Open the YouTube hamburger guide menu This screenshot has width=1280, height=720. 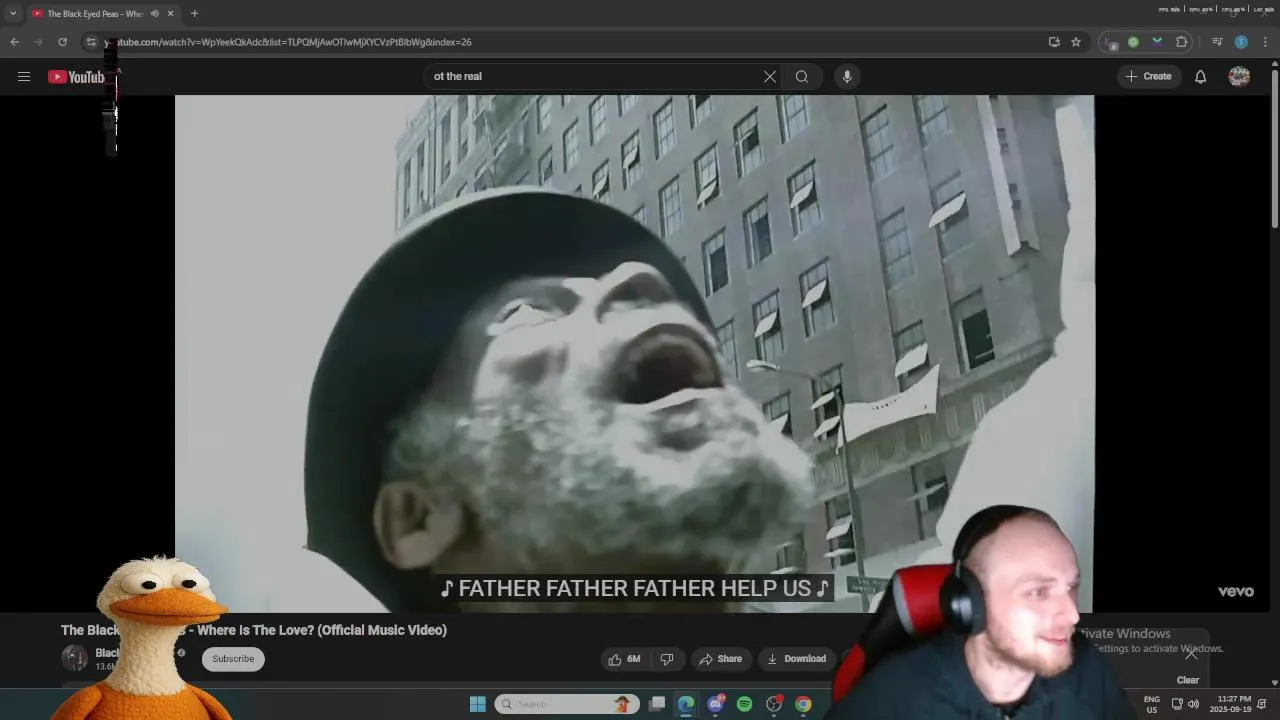tap(24, 76)
